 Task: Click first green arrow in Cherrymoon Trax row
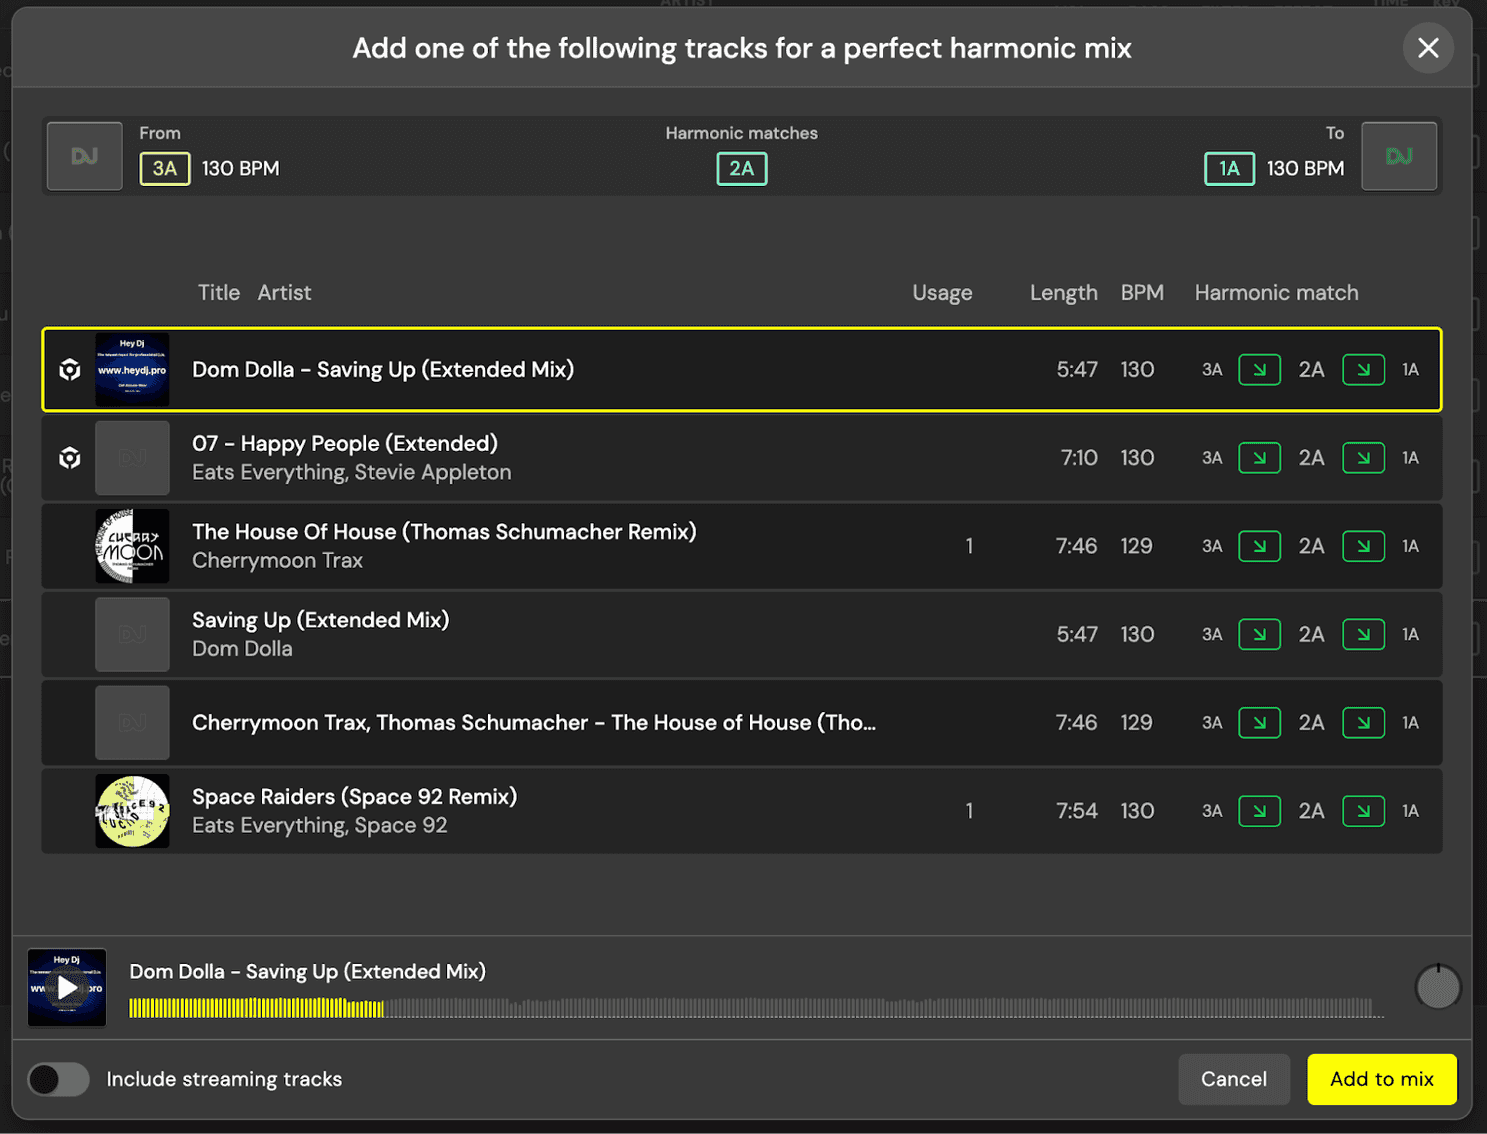coord(1259,723)
